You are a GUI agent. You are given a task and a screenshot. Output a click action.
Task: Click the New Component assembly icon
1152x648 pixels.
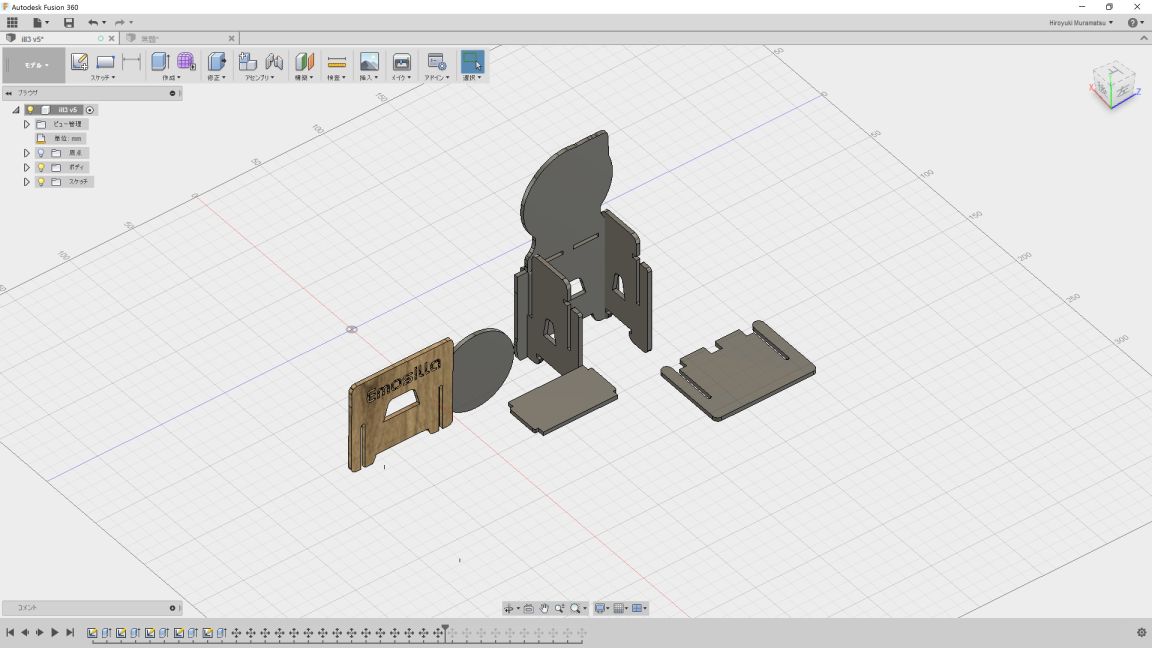[248, 62]
